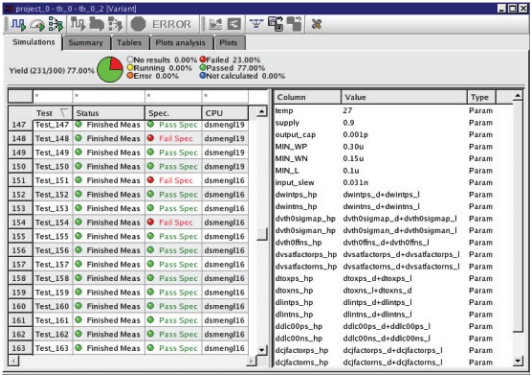The image size is (532, 380).
Task: Click the funnel filter toolbar icon
Action: coord(256,24)
